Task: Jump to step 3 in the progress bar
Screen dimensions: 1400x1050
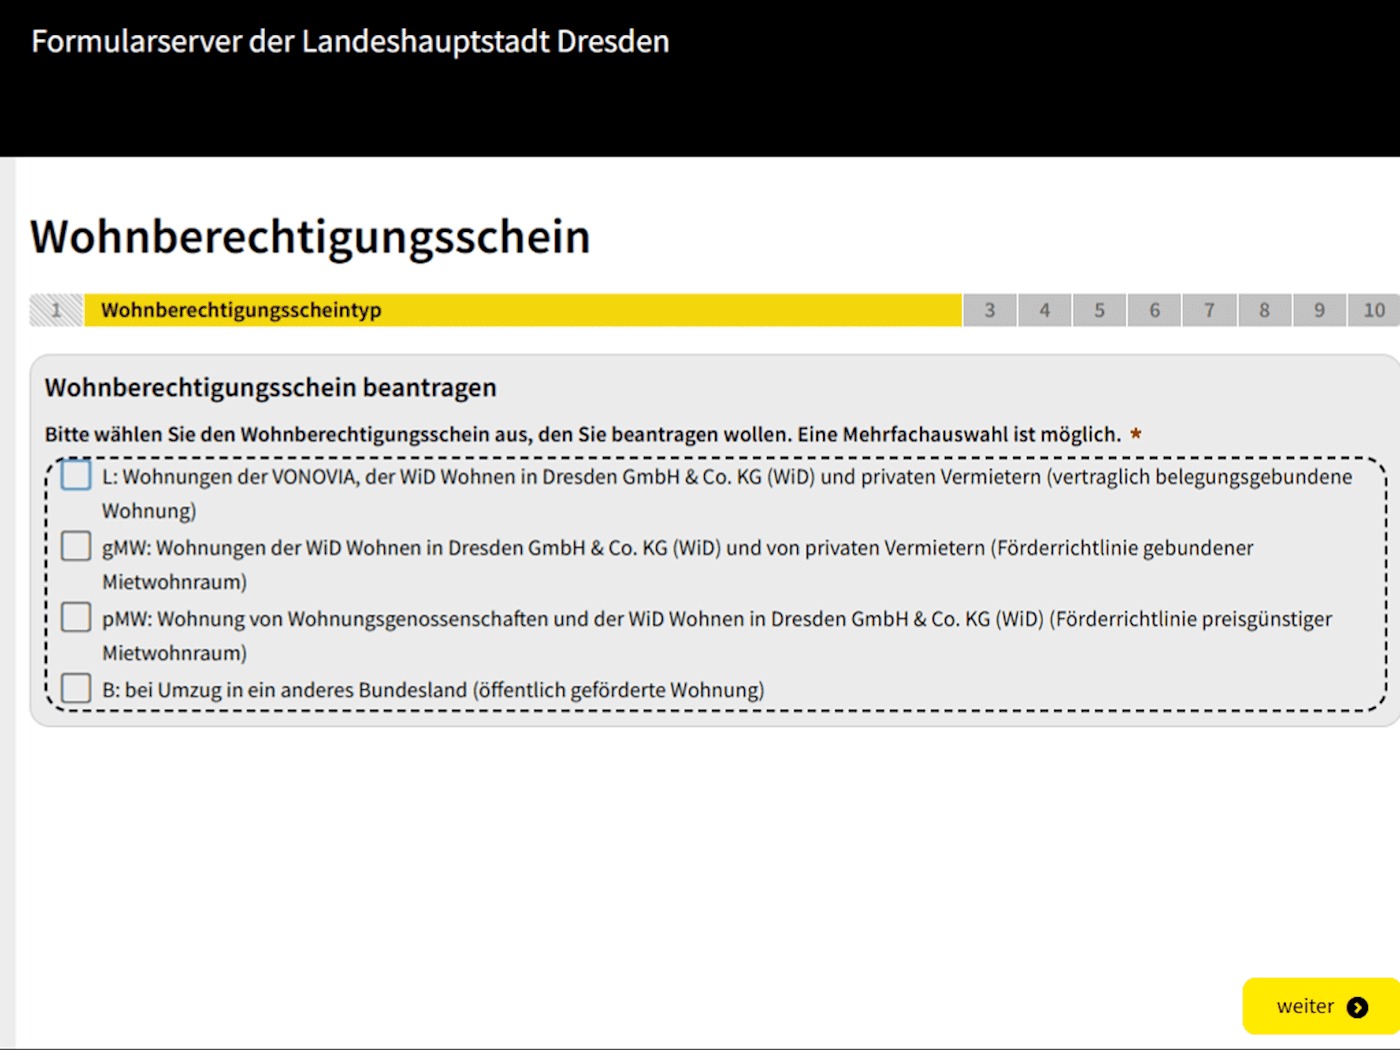Action: pyautogui.click(x=990, y=310)
